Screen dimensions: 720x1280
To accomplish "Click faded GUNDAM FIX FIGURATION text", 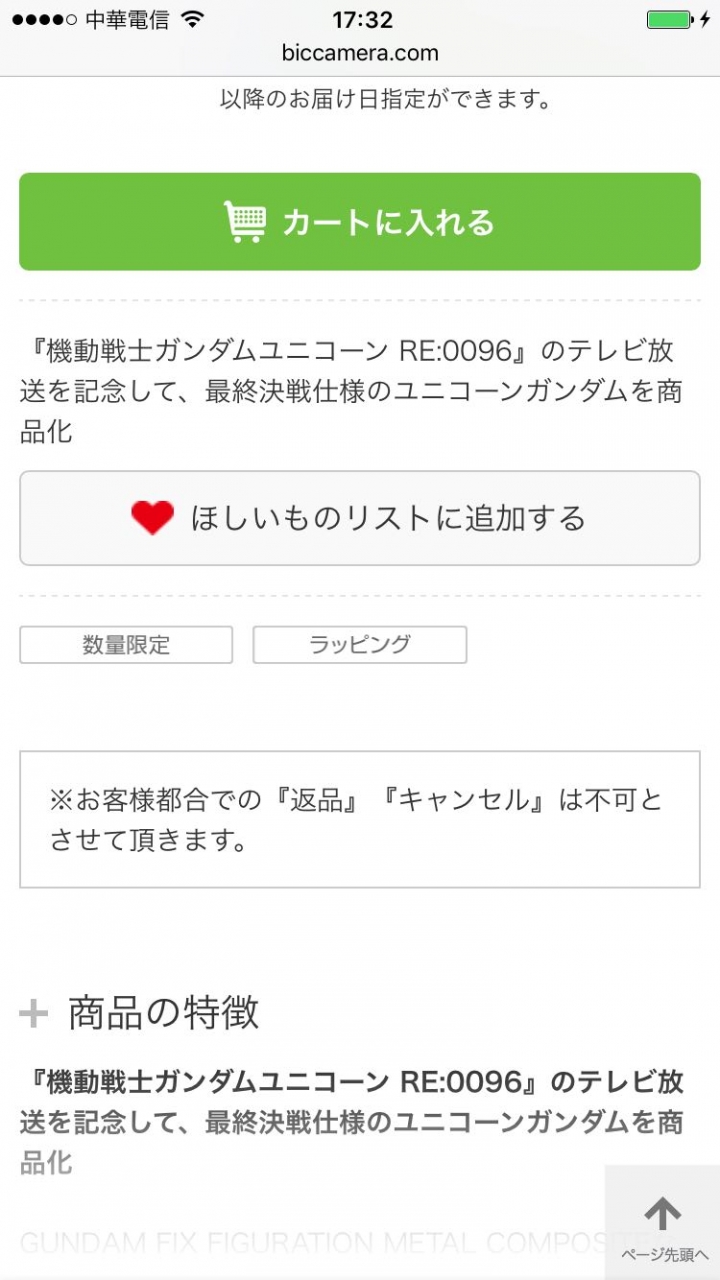I will pyautogui.click(x=310, y=1243).
